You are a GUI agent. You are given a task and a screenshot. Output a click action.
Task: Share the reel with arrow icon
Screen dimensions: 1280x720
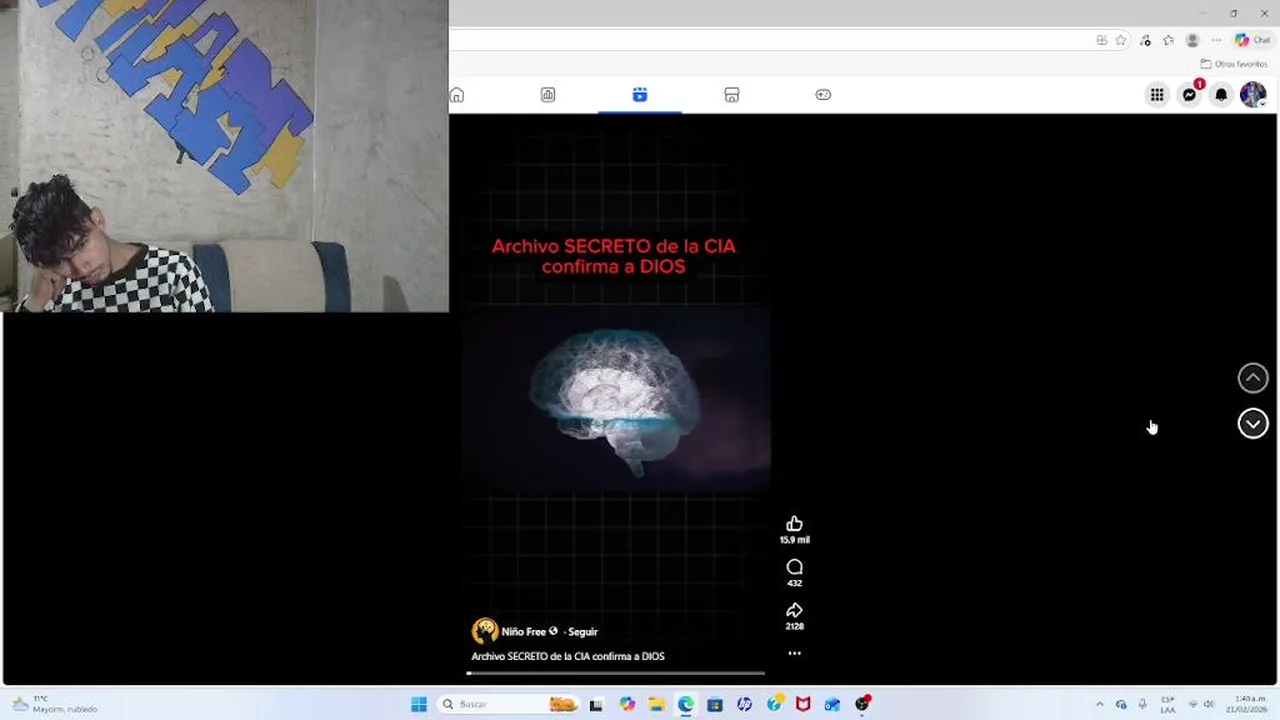(794, 610)
